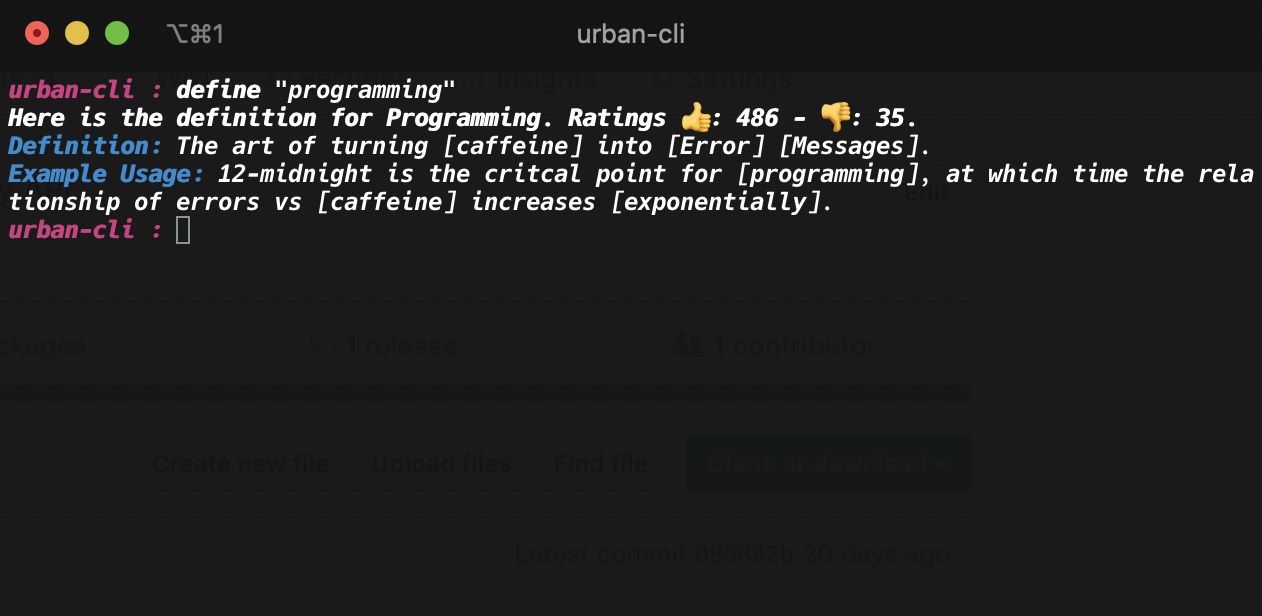Screen dimensions: 1262x616
Task: Click the gear icon beside Settings
Action: [660, 78]
